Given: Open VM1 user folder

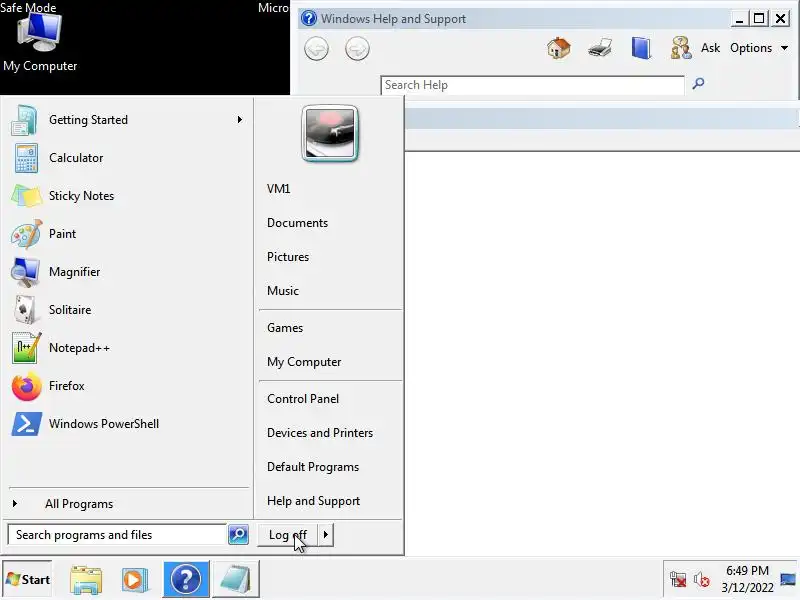Looking at the screenshot, I should [279, 189].
